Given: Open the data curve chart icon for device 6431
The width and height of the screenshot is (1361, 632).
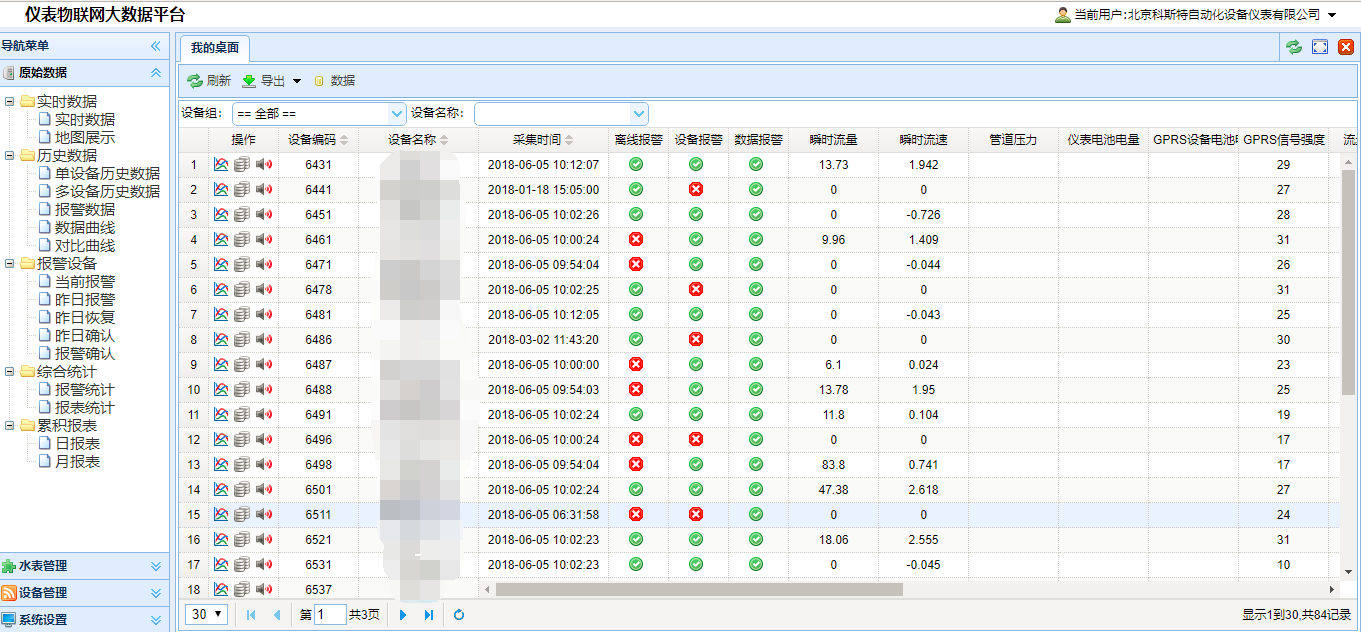Looking at the screenshot, I should point(222,164).
